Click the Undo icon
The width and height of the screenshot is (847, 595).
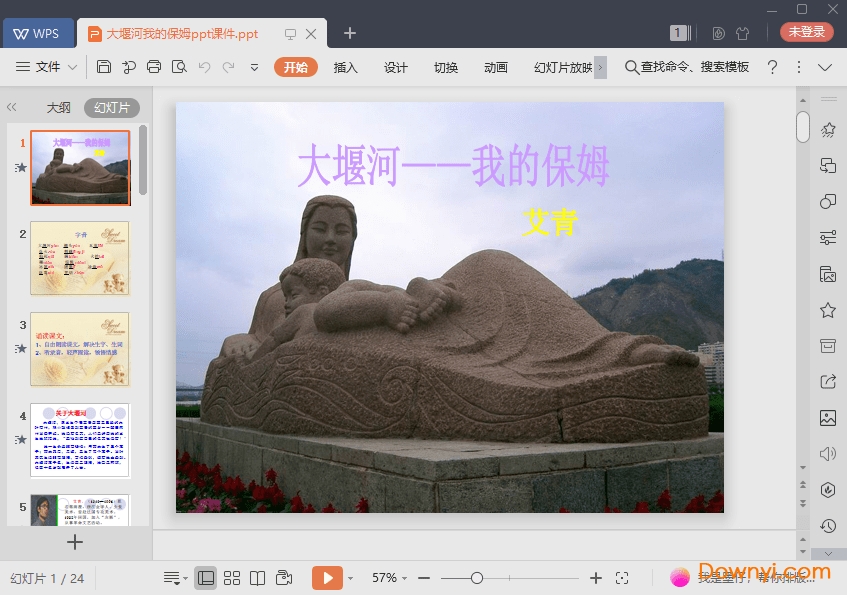tap(205, 67)
